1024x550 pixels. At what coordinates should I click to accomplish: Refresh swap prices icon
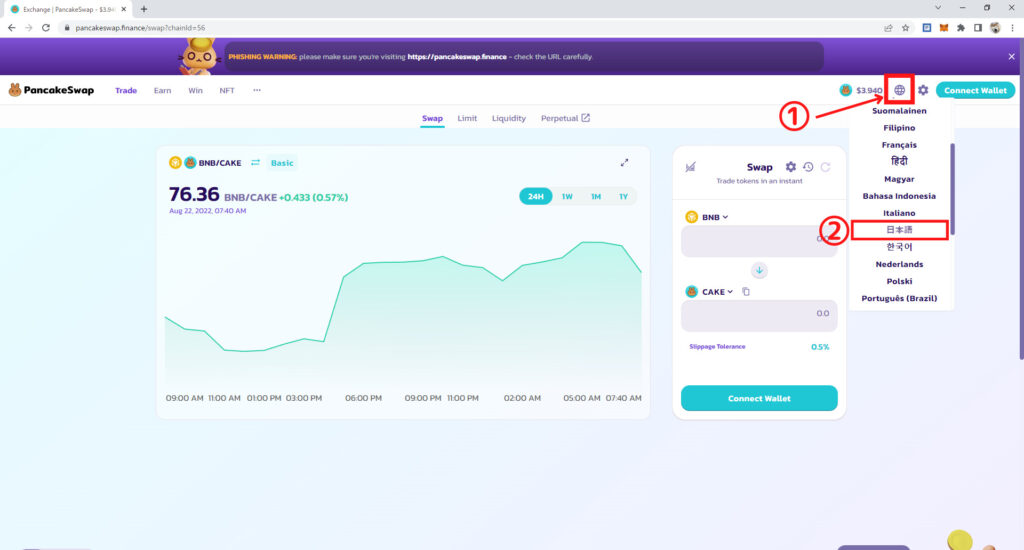click(825, 167)
